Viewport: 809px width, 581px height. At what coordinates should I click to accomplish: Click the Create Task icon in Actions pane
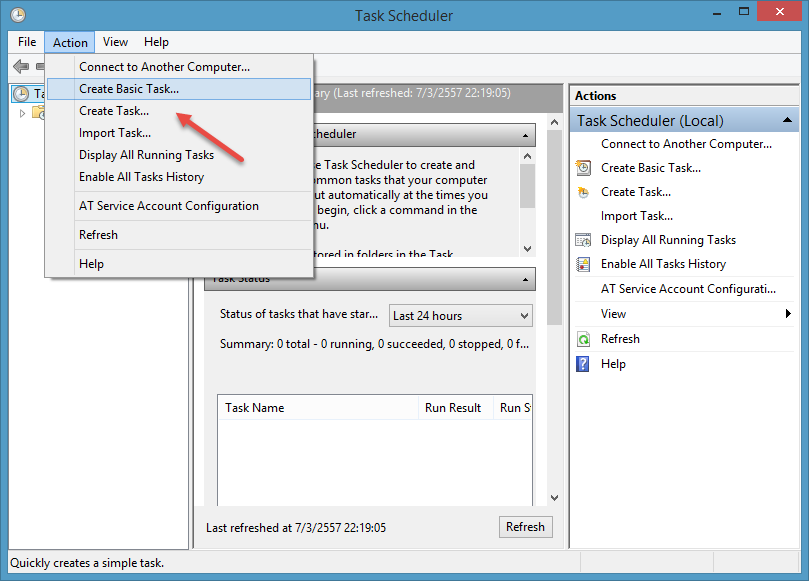tap(584, 192)
